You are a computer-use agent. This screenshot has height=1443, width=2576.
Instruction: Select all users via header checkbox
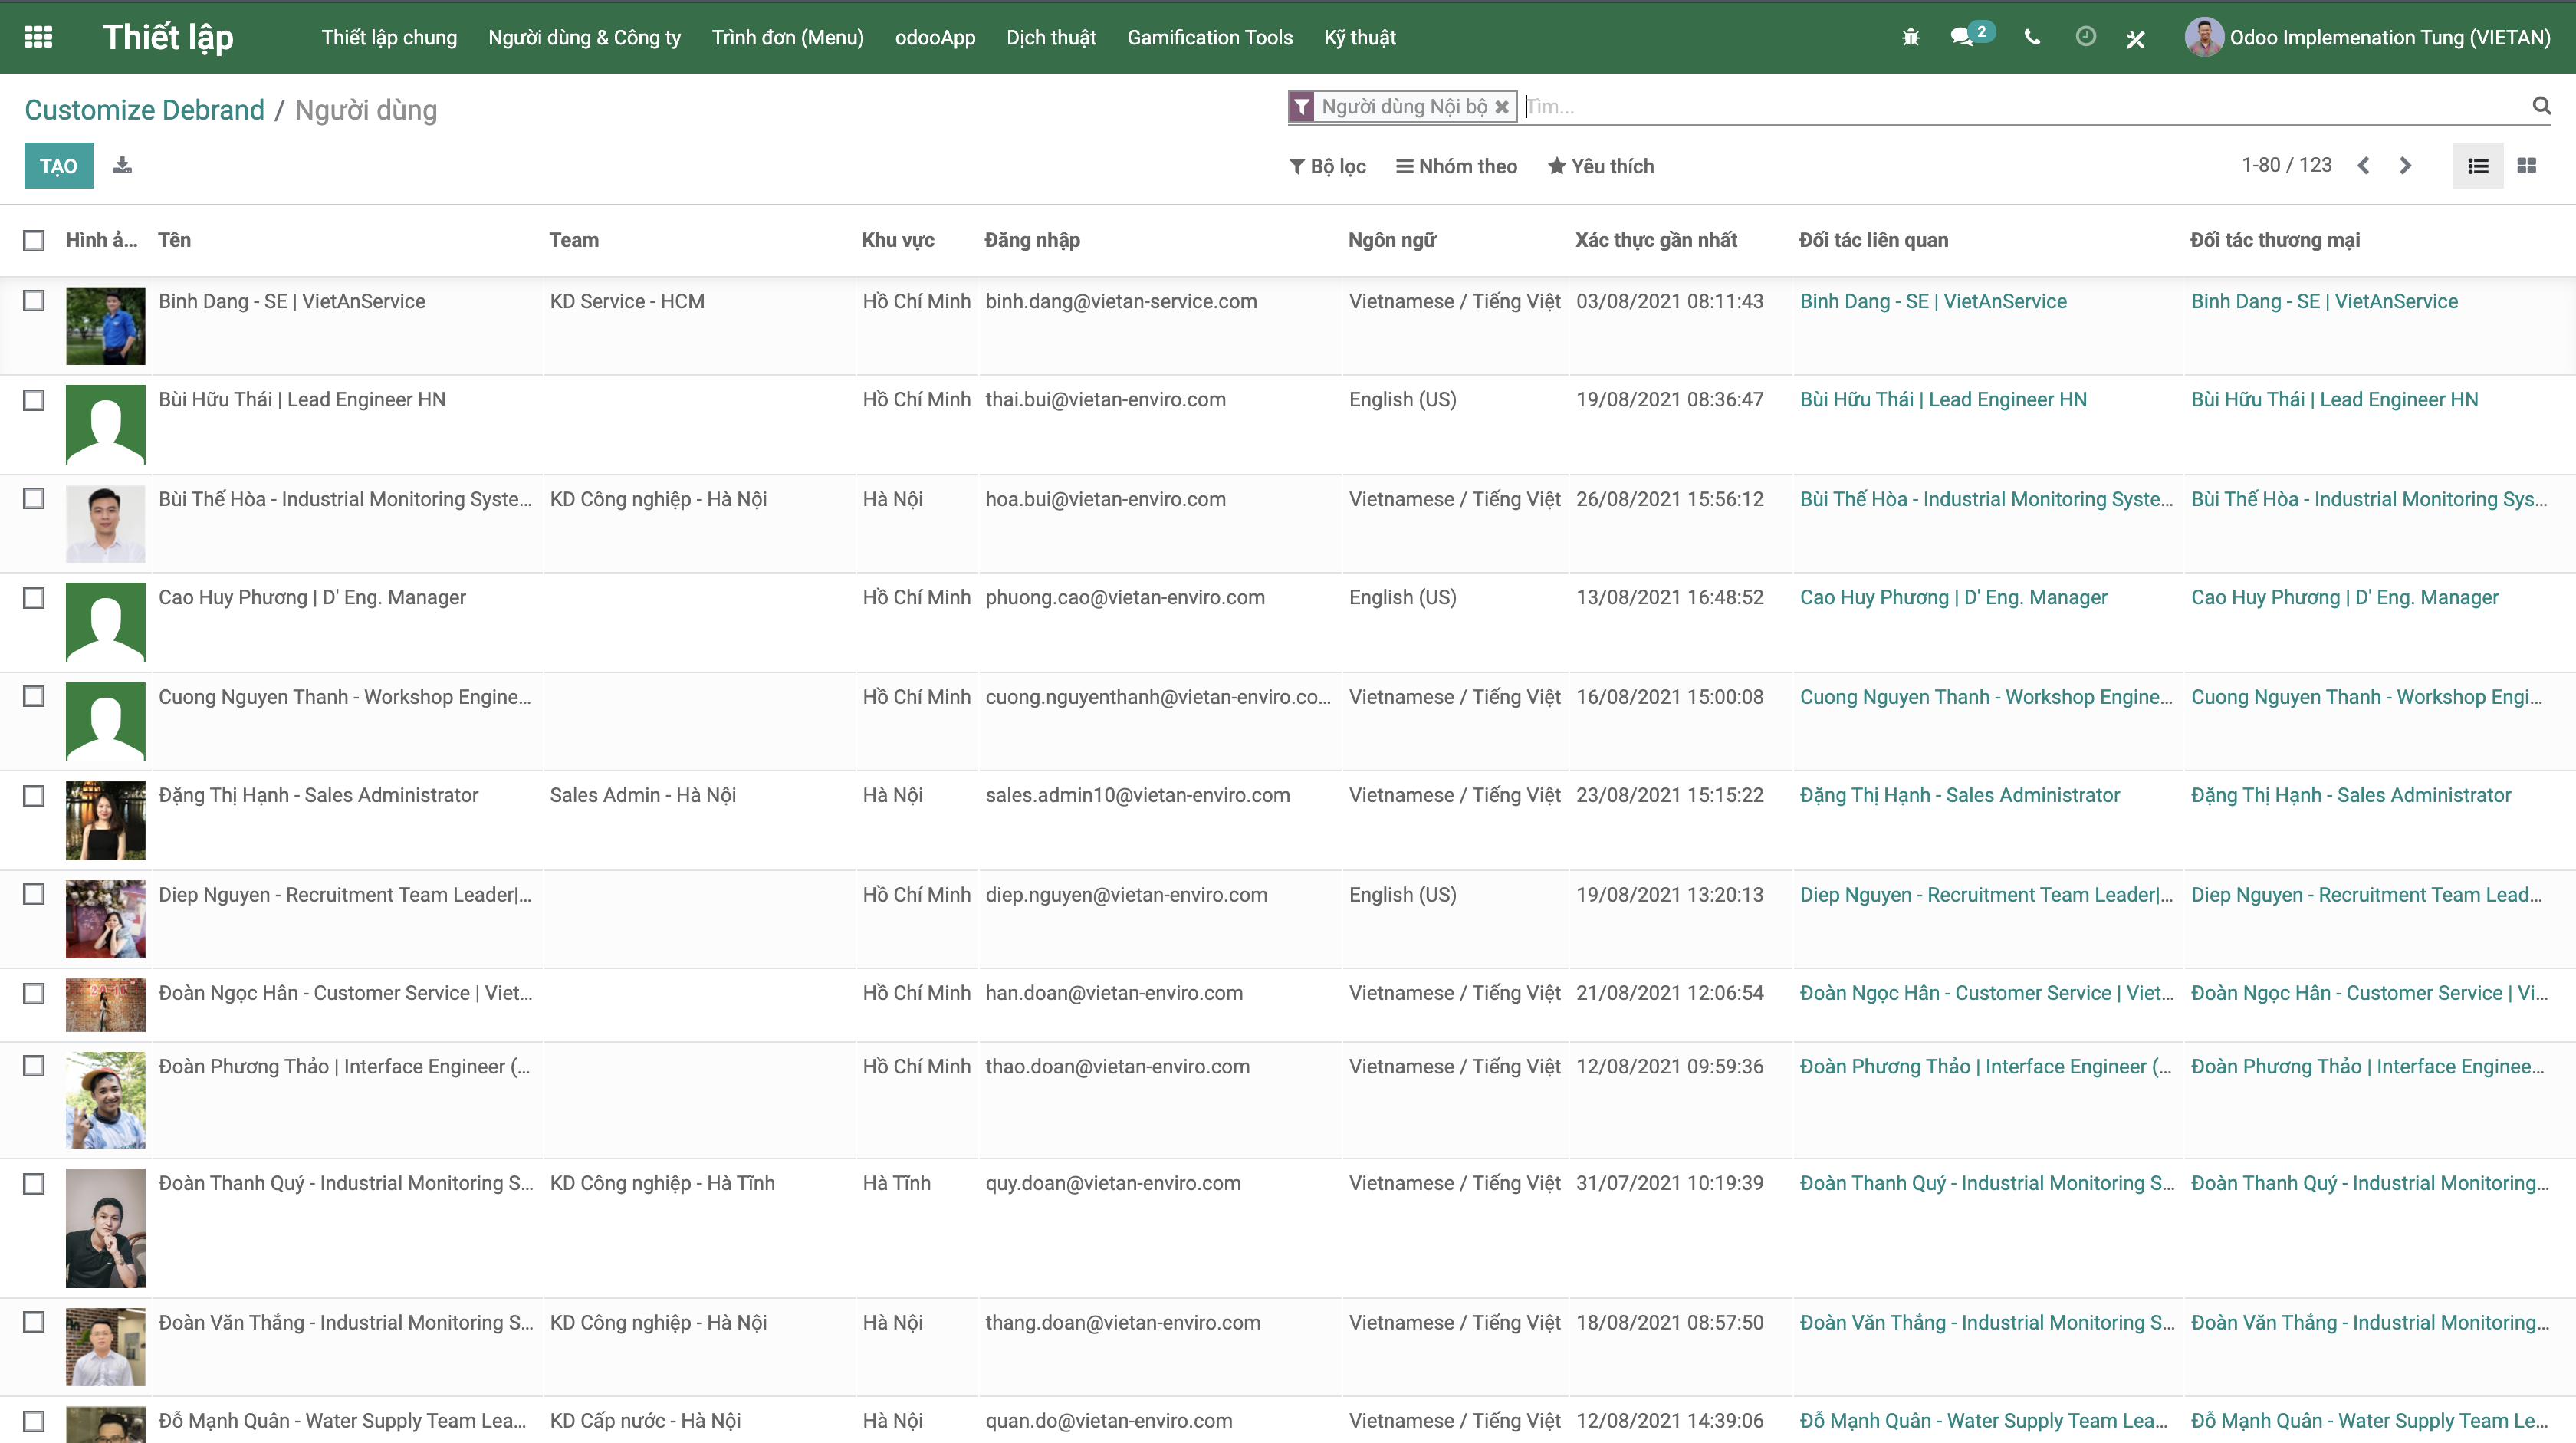point(34,240)
